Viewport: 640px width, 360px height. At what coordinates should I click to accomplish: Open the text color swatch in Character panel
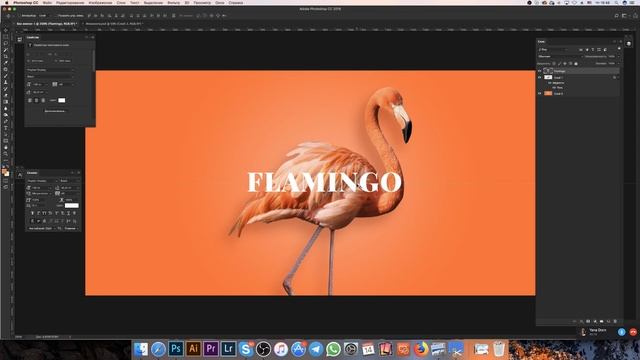(x=72, y=205)
